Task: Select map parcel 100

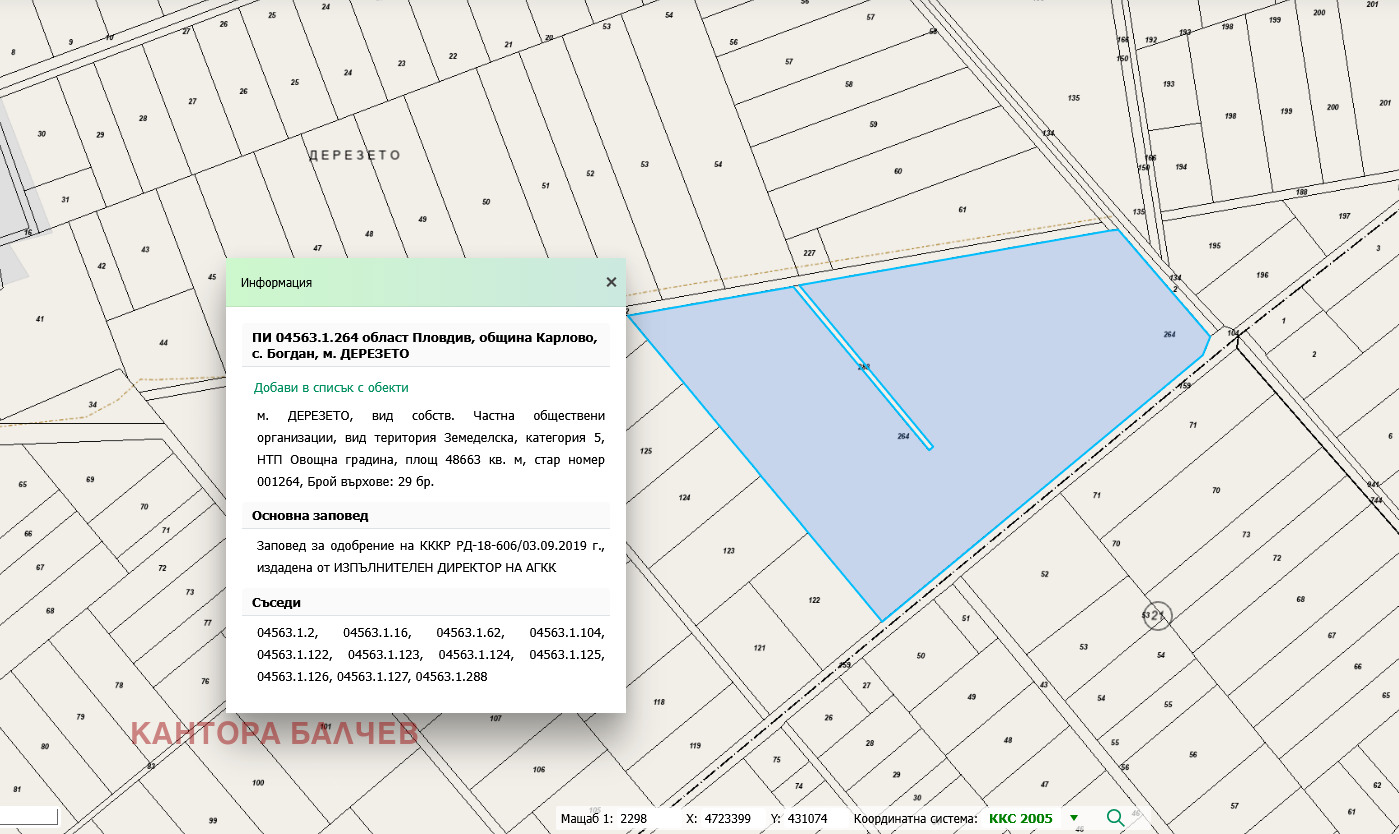Action: click(x=258, y=783)
